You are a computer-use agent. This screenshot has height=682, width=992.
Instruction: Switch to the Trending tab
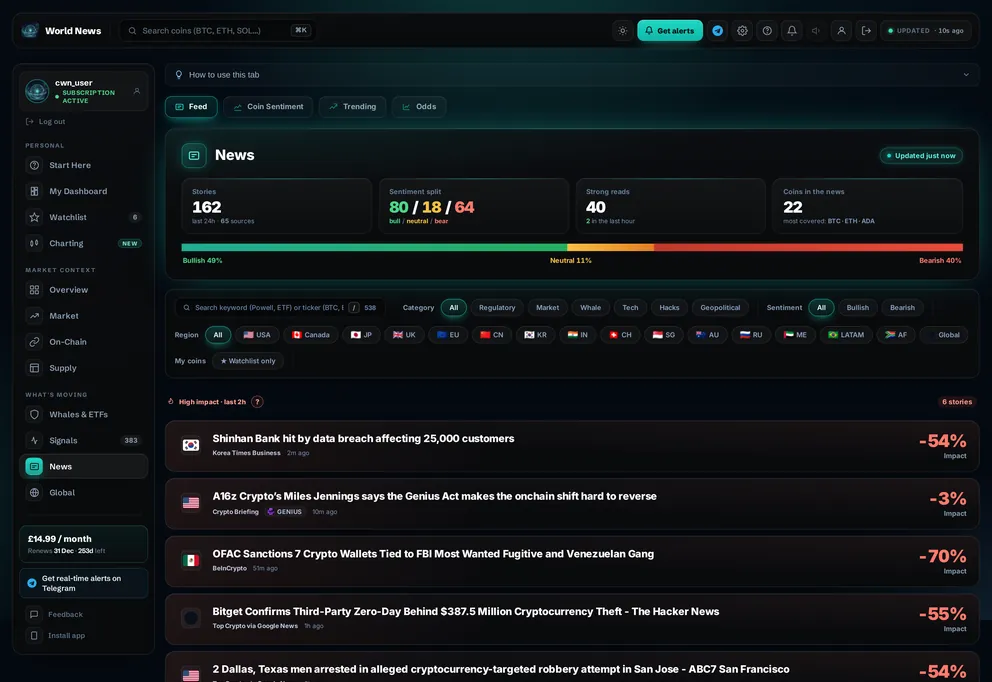coord(352,106)
